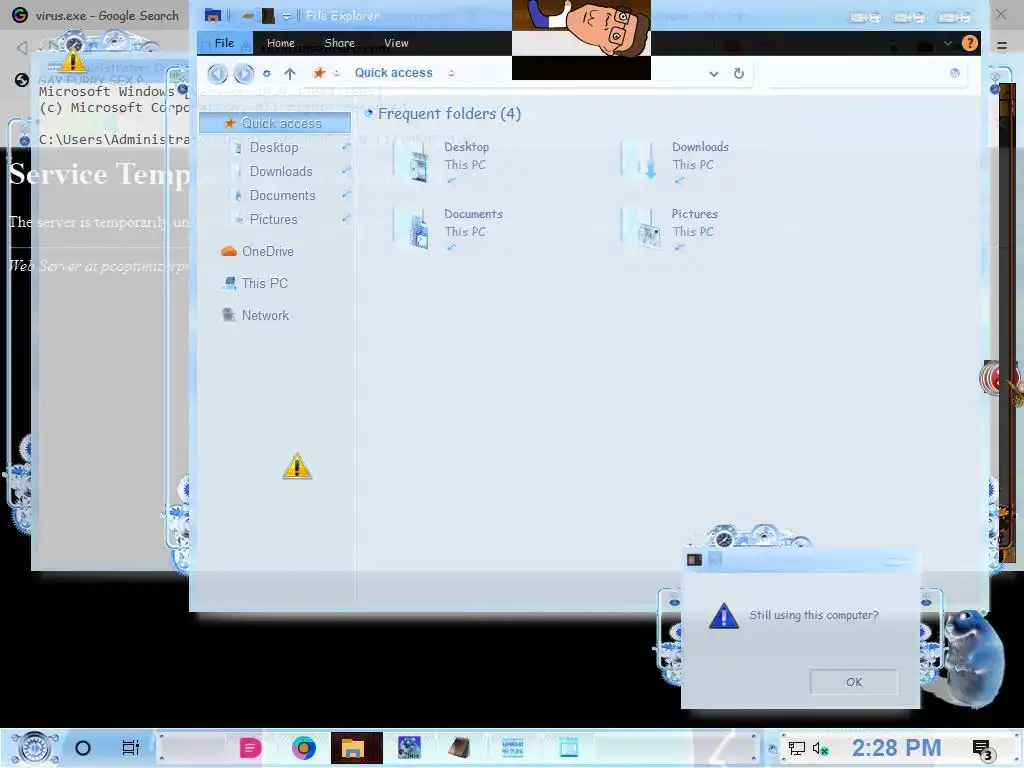Image resolution: width=1024 pixels, height=768 pixels.
Task: Open the Home ribbon tab
Action: pos(281,43)
